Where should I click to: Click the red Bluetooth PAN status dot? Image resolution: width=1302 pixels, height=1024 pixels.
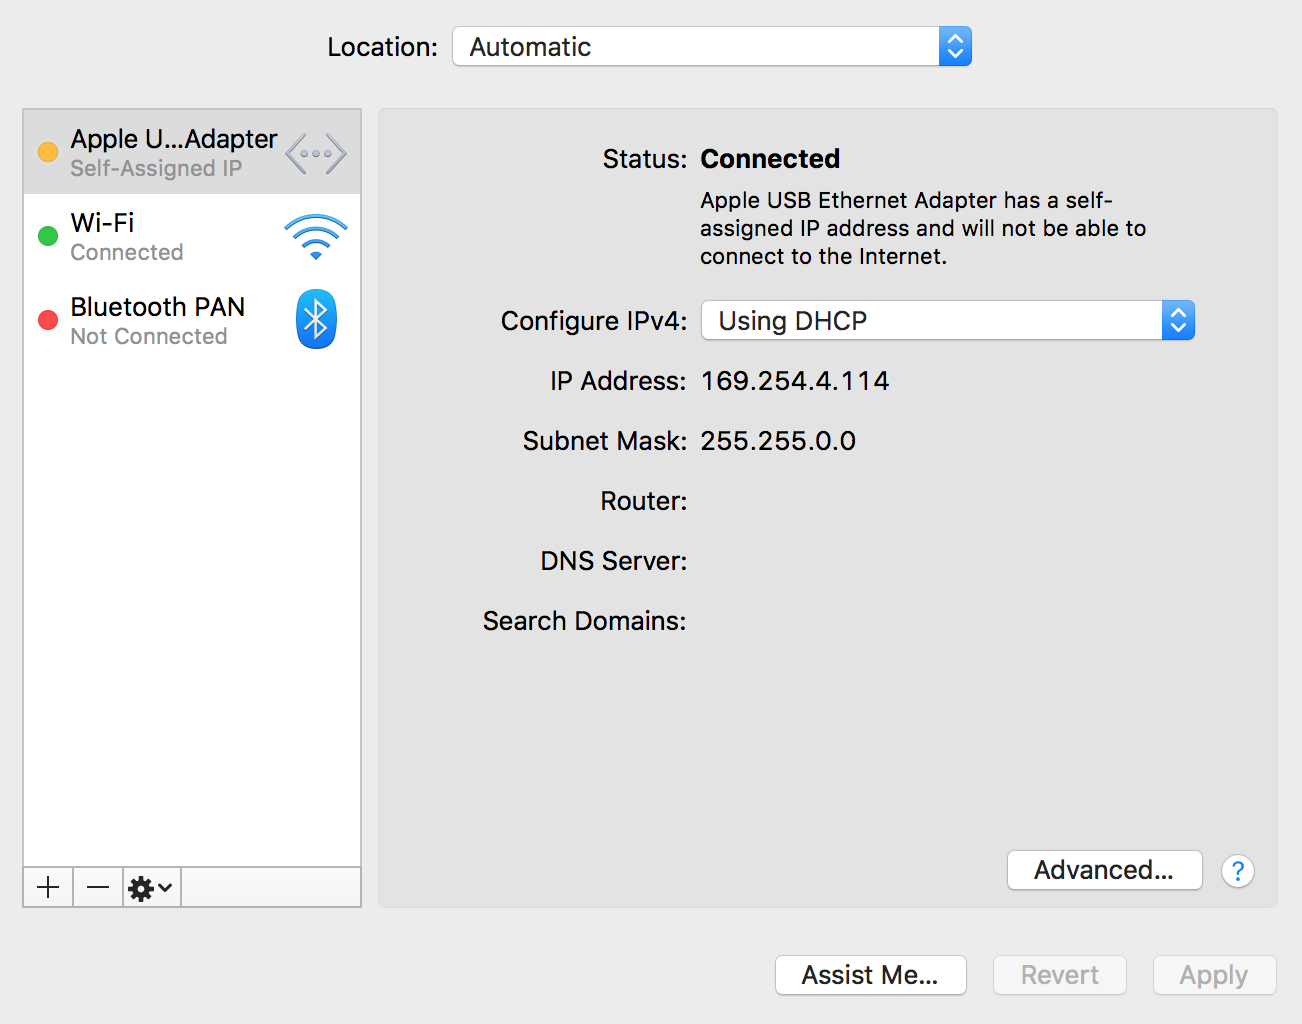48,320
